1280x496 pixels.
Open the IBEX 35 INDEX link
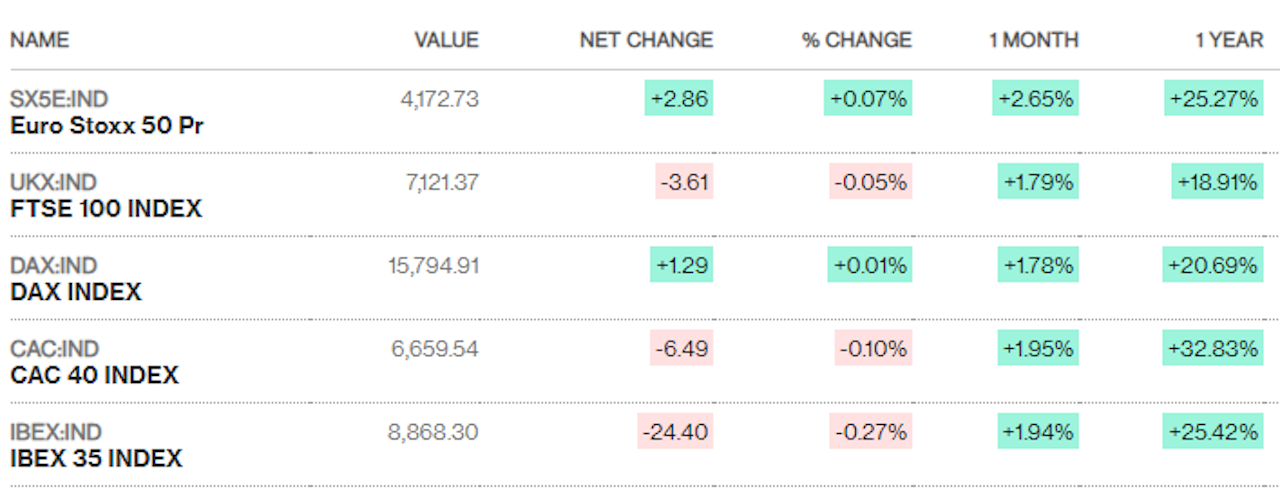coord(96,458)
